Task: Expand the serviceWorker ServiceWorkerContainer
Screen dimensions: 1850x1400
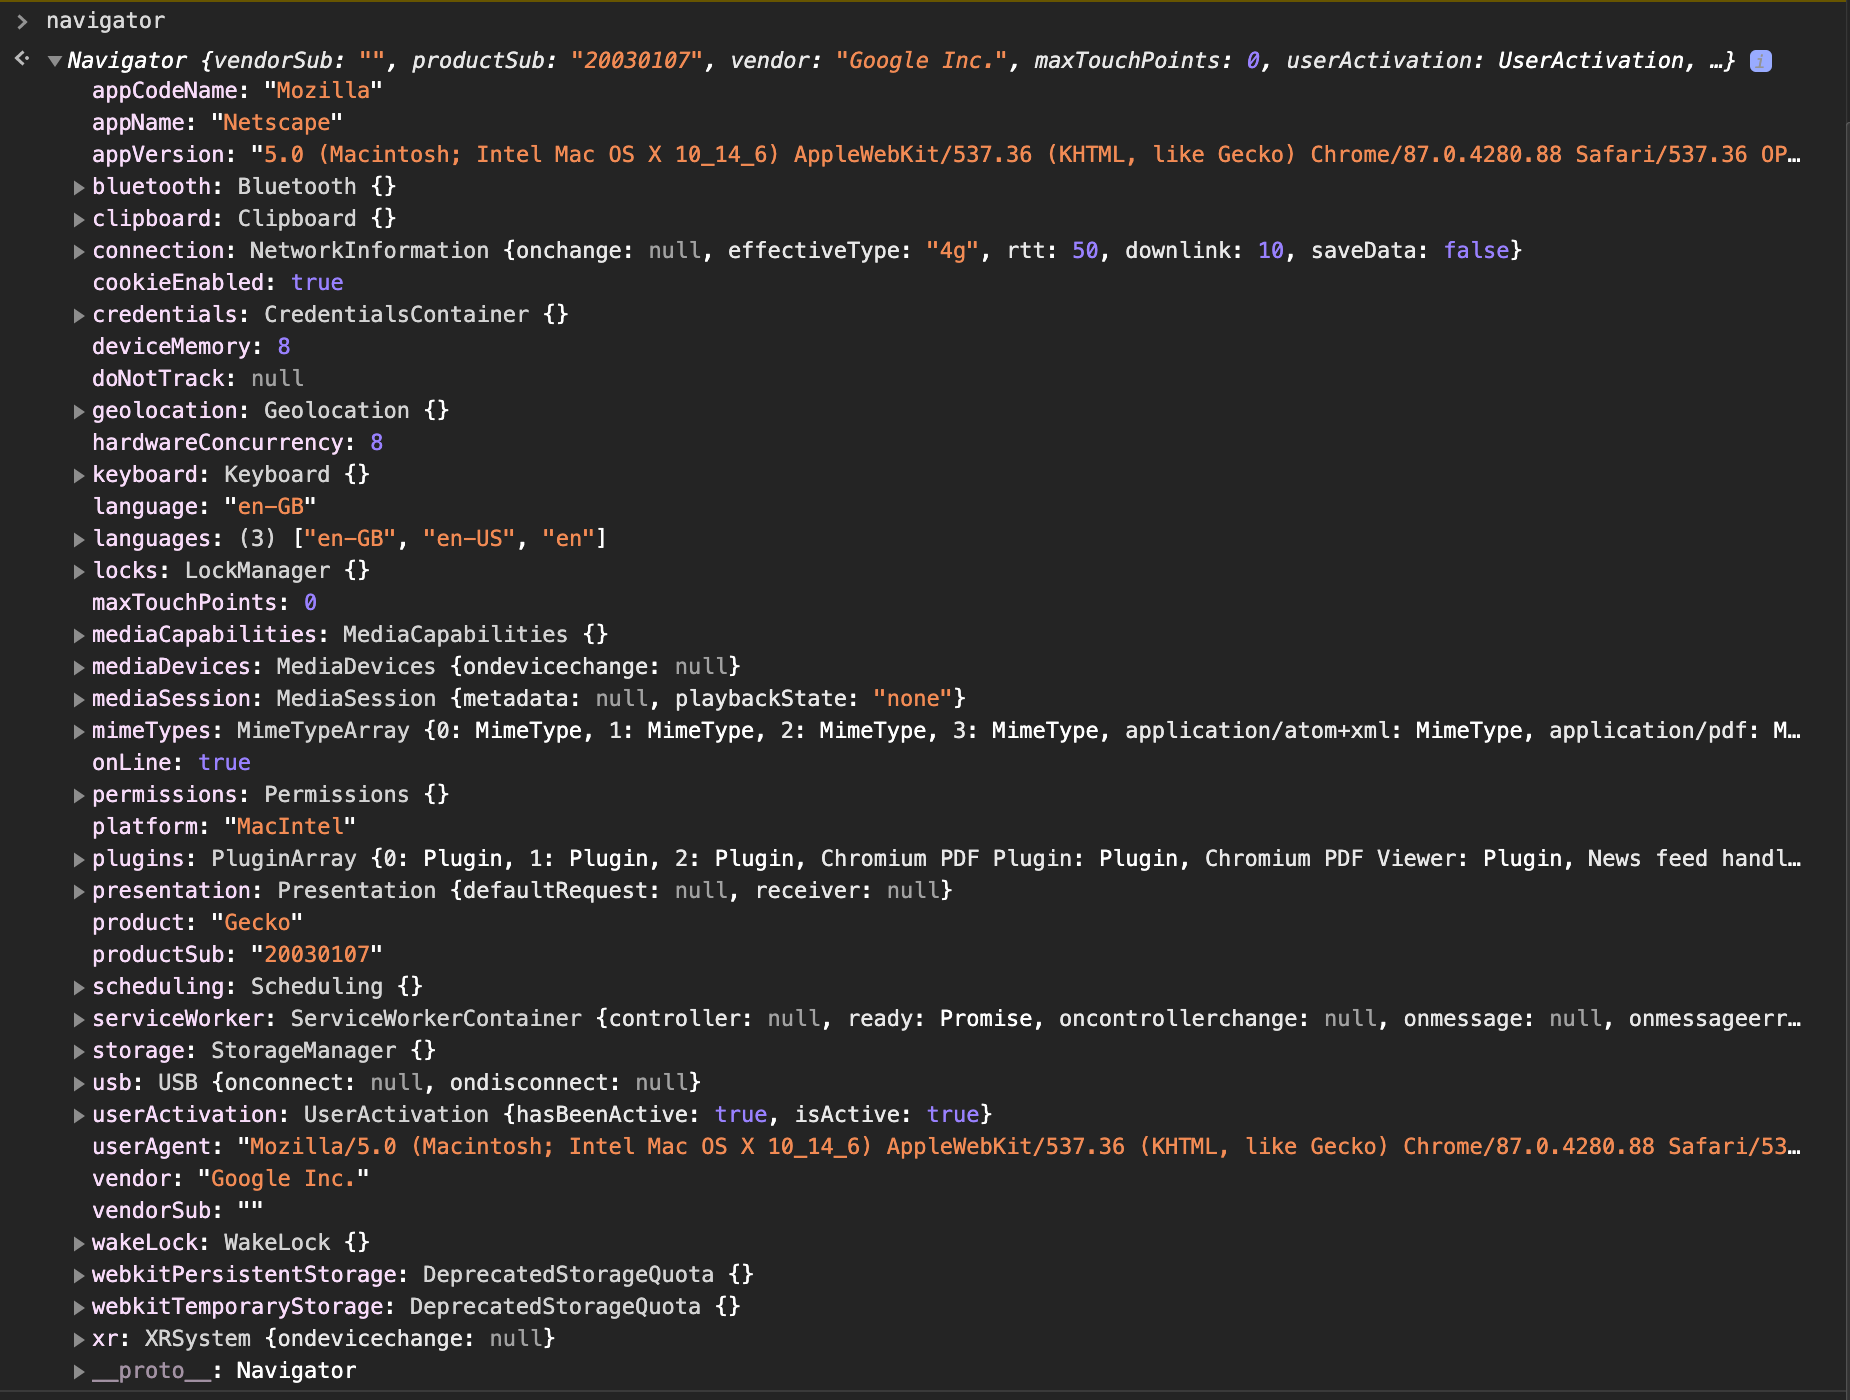Action: click(x=79, y=1019)
